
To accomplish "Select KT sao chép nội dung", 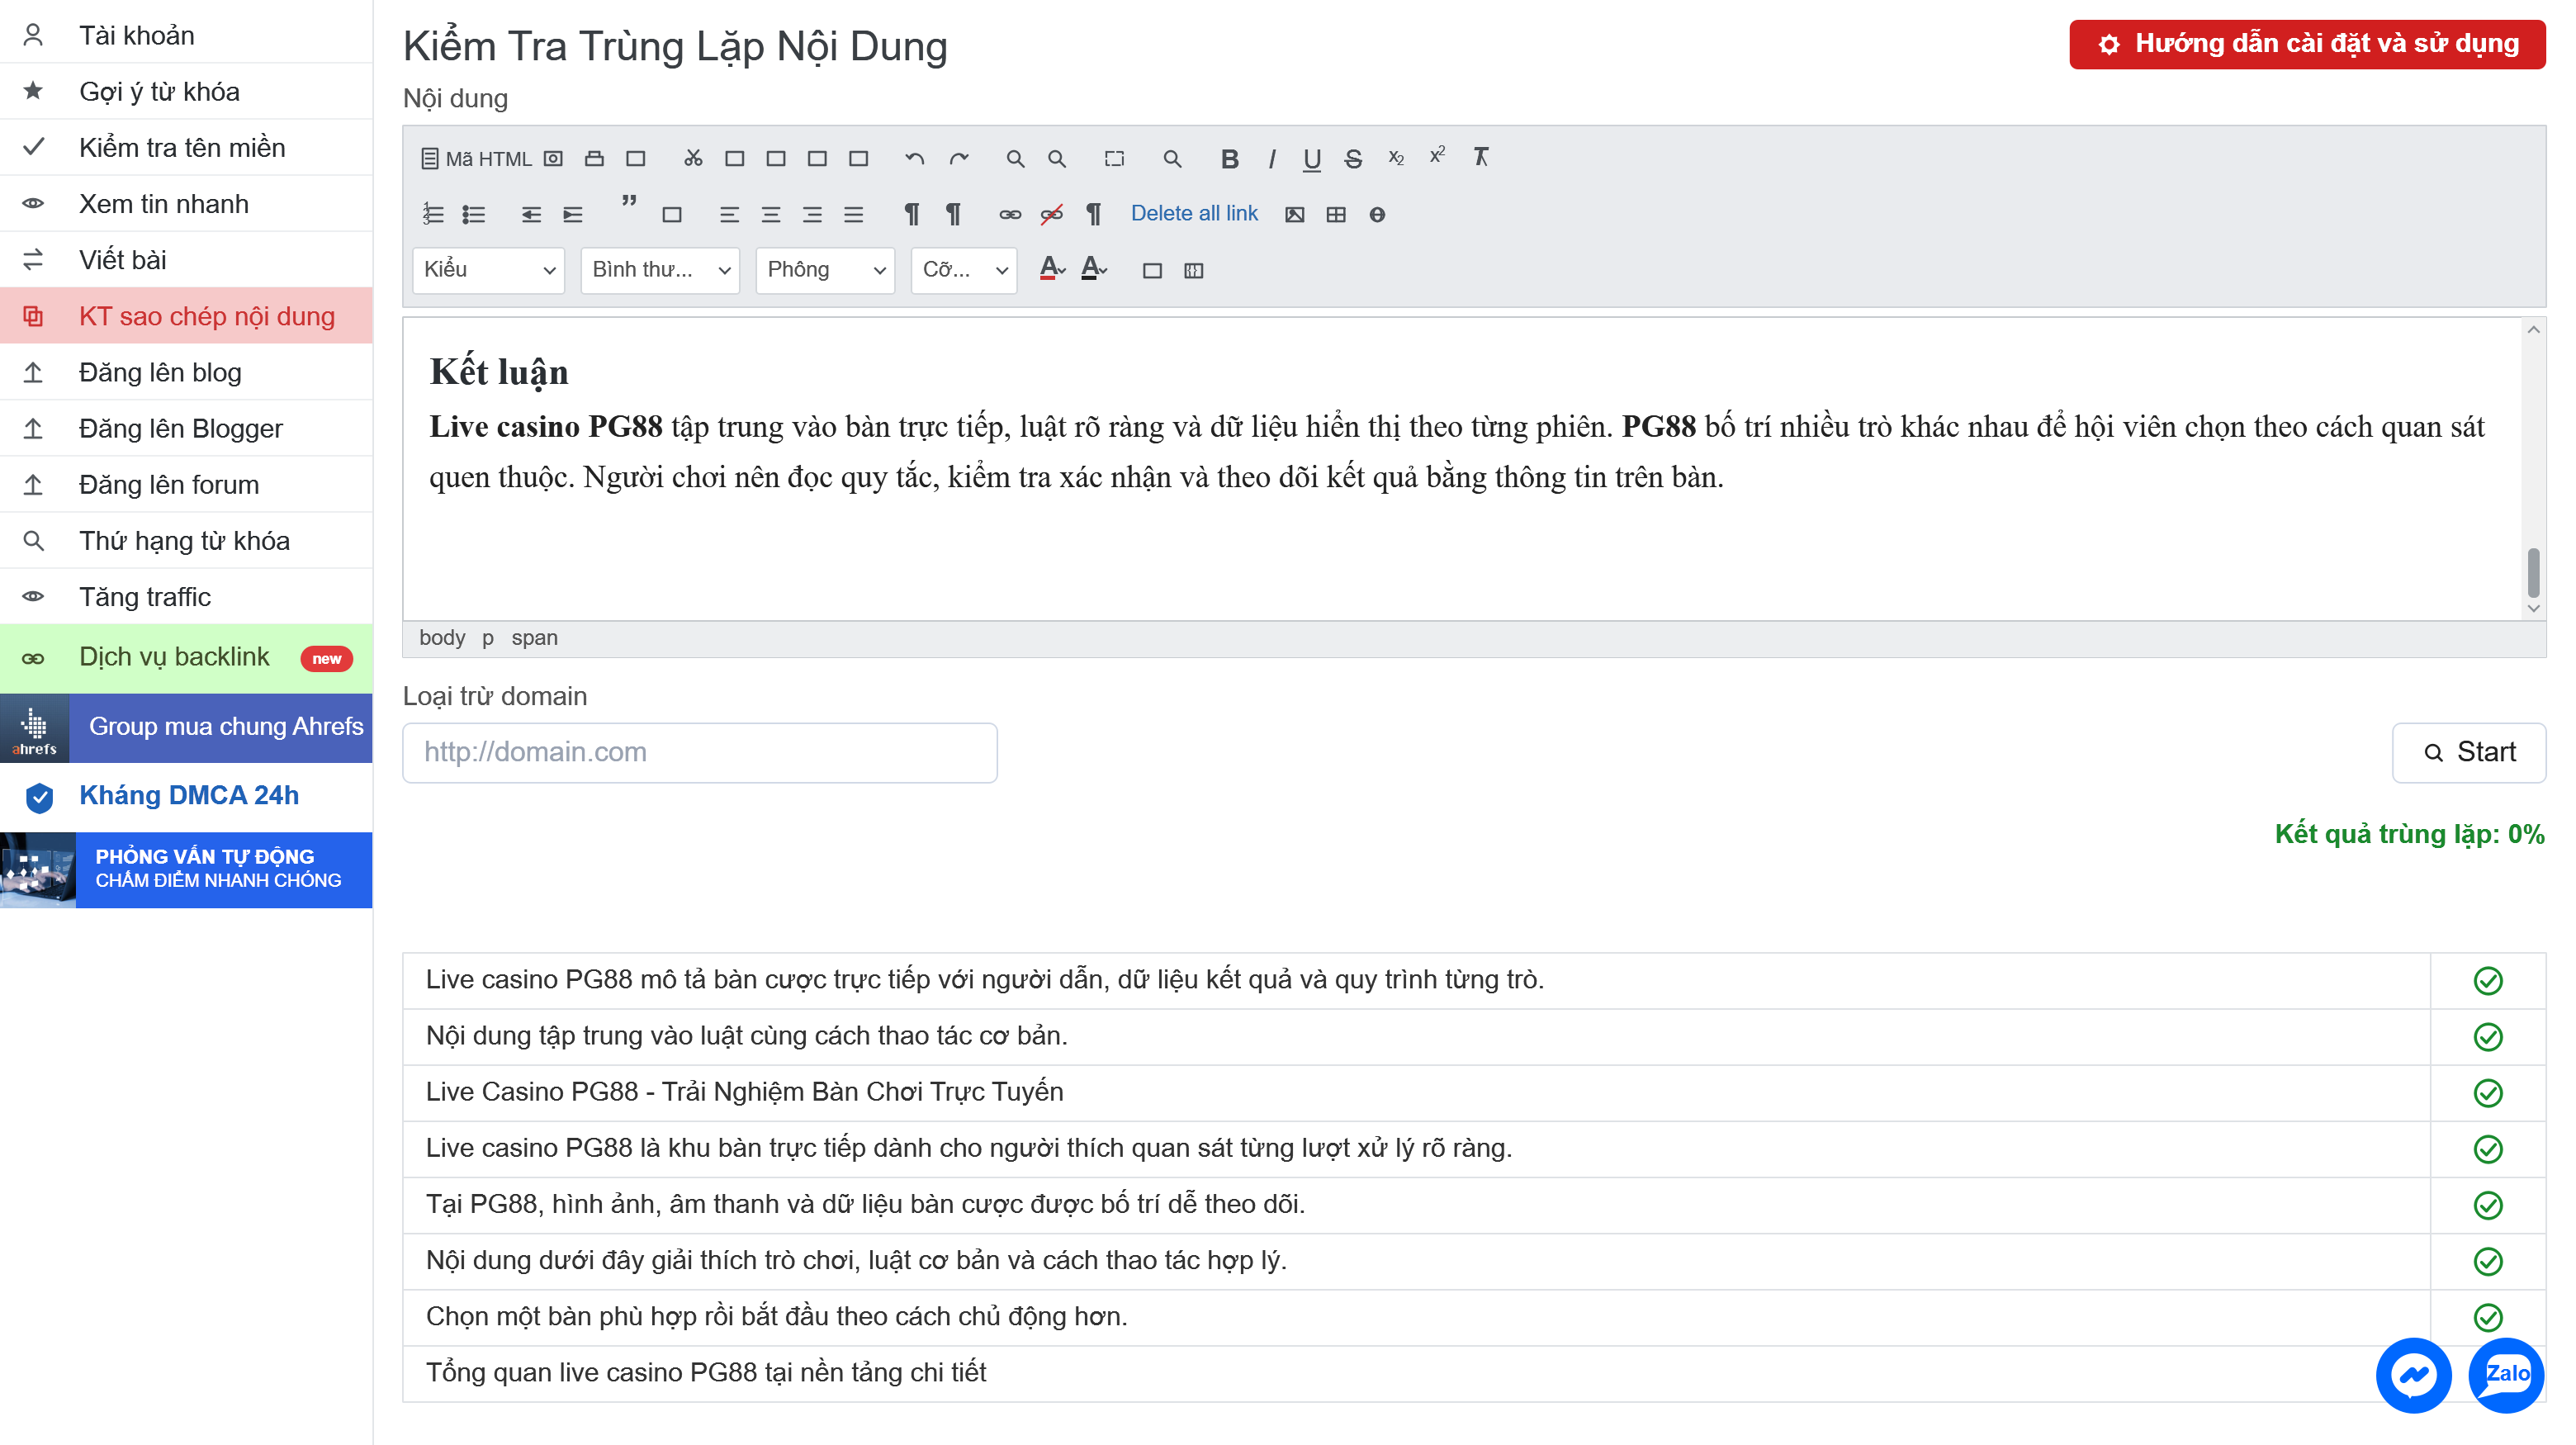I will (x=186, y=316).
